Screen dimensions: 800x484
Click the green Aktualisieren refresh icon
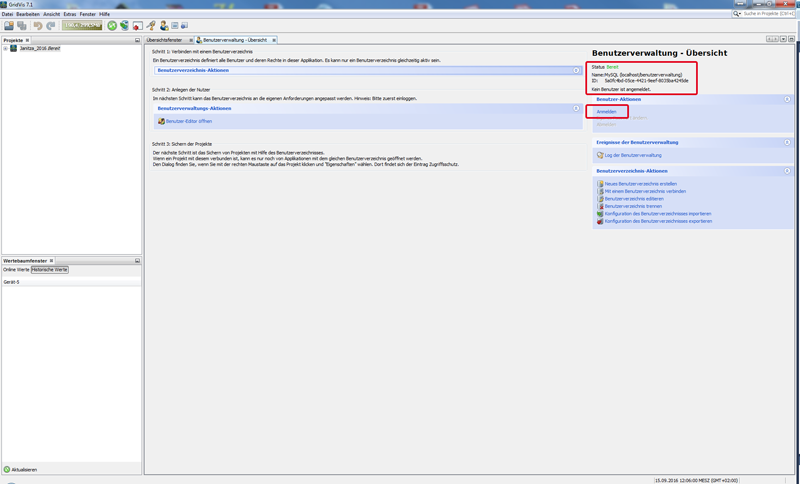click(7, 469)
